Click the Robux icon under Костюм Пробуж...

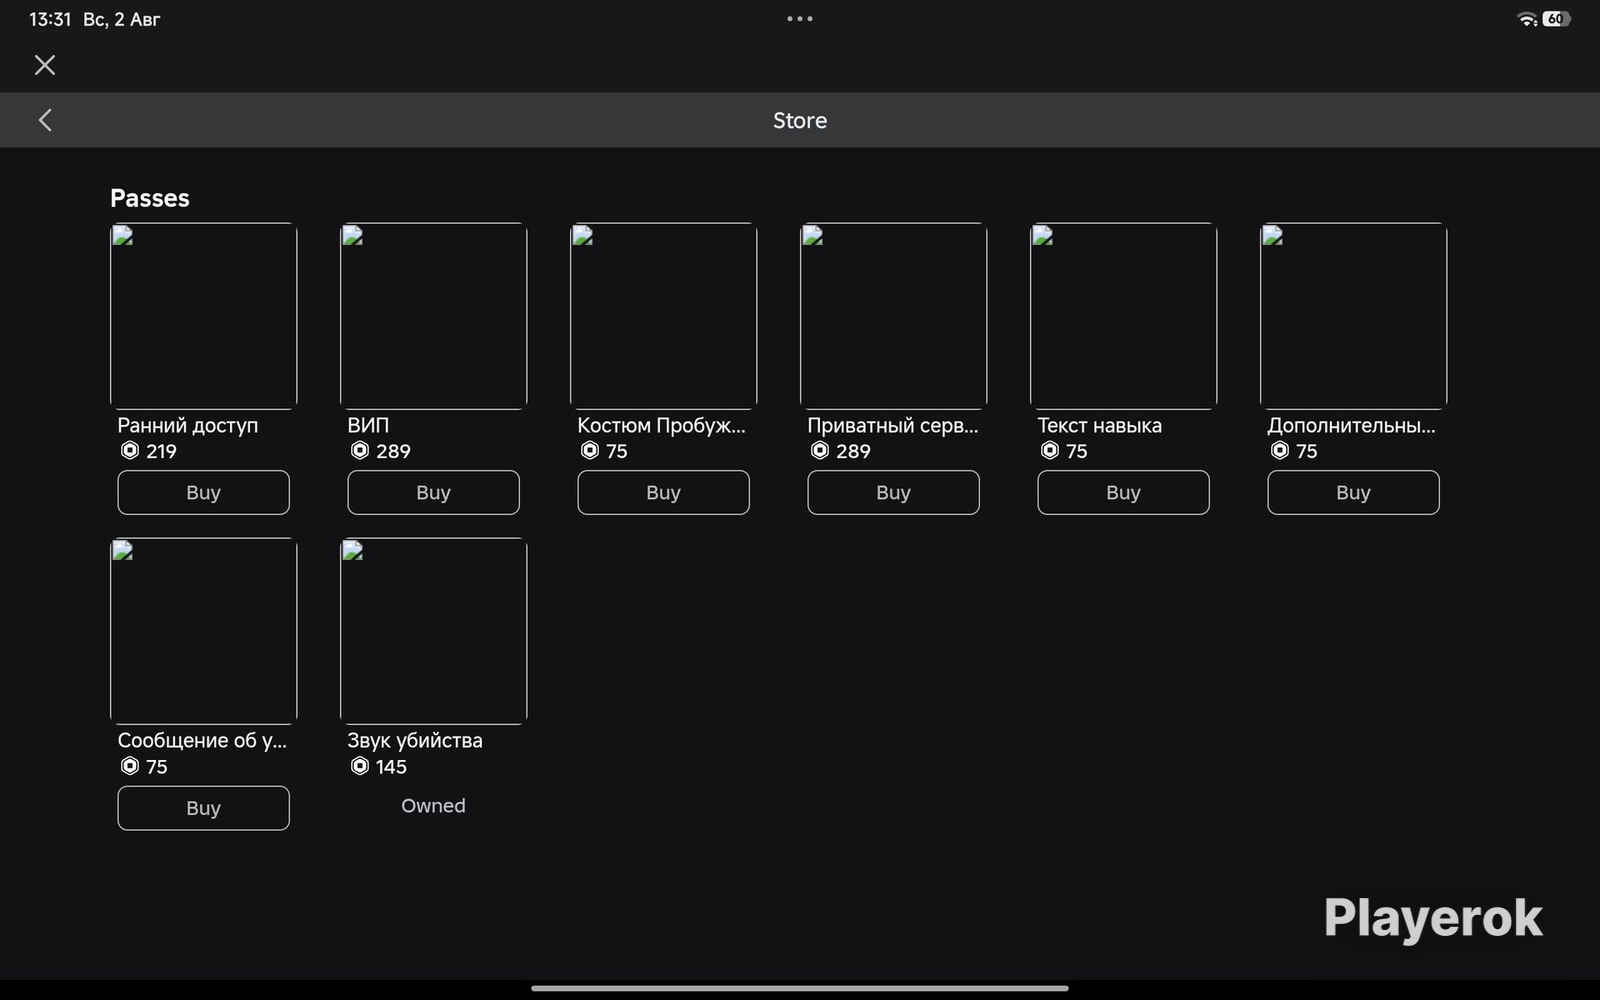(590, 451)
